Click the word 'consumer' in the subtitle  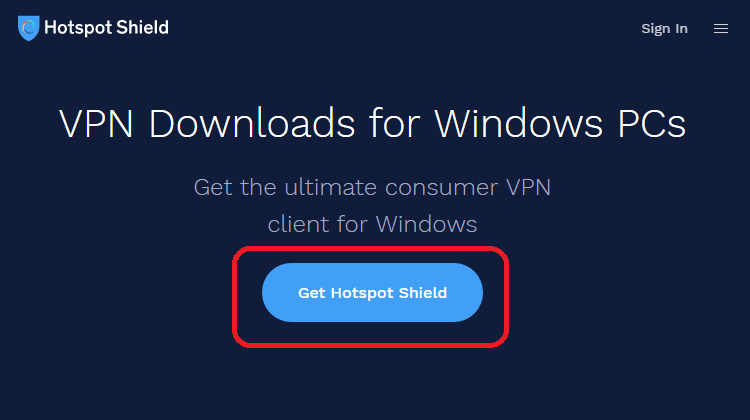pyautogui.click(x=441, y=188)
